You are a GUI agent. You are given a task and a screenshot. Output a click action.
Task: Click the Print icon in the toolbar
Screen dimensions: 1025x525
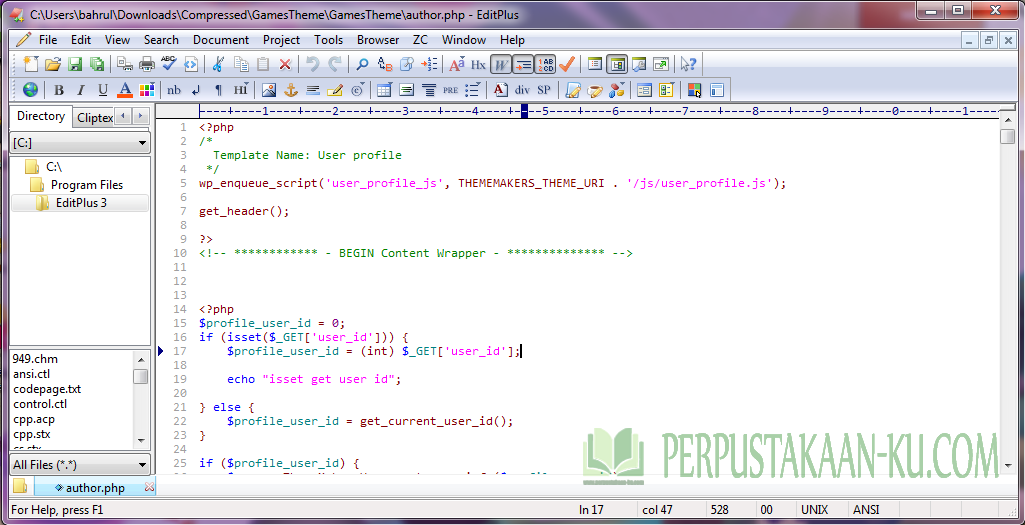pos(147,64)
